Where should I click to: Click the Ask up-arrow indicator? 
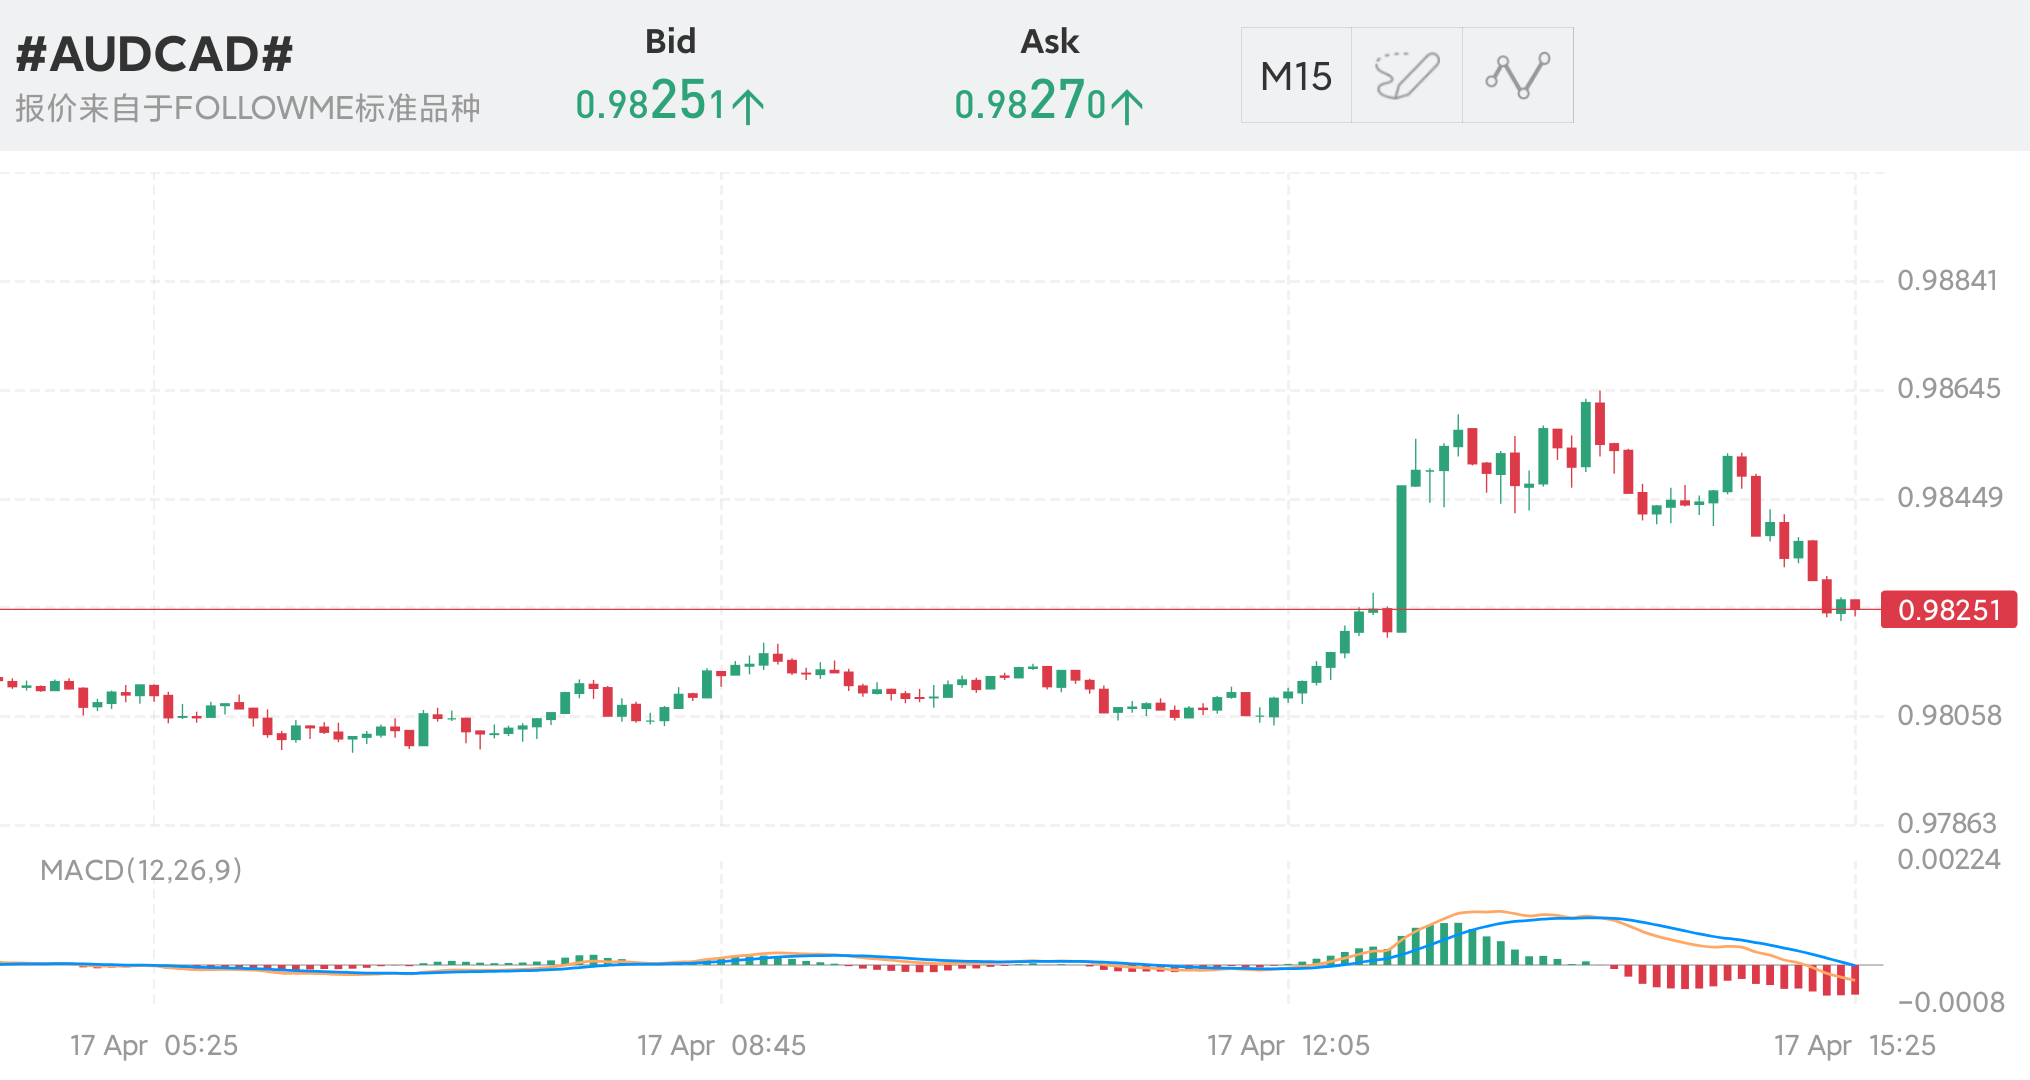1127,106
